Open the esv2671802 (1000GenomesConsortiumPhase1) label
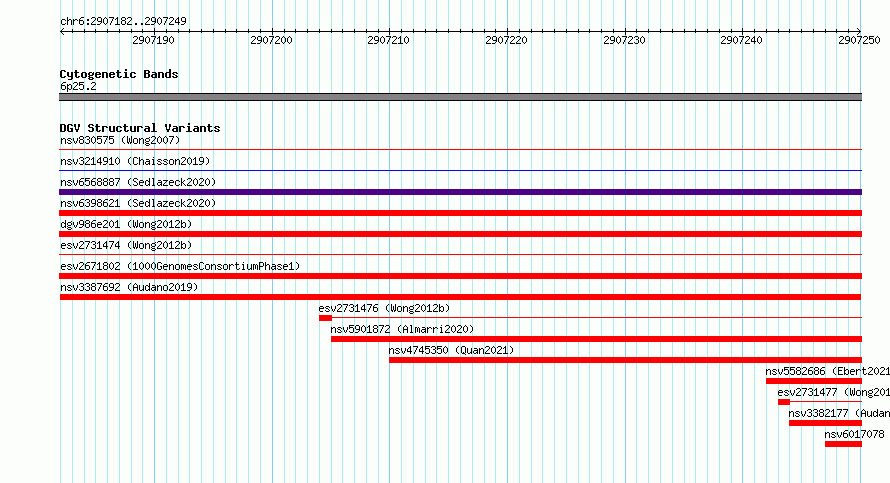Image resolution: width=890 pixels, height=483 pixels. (x=180, y=266)
